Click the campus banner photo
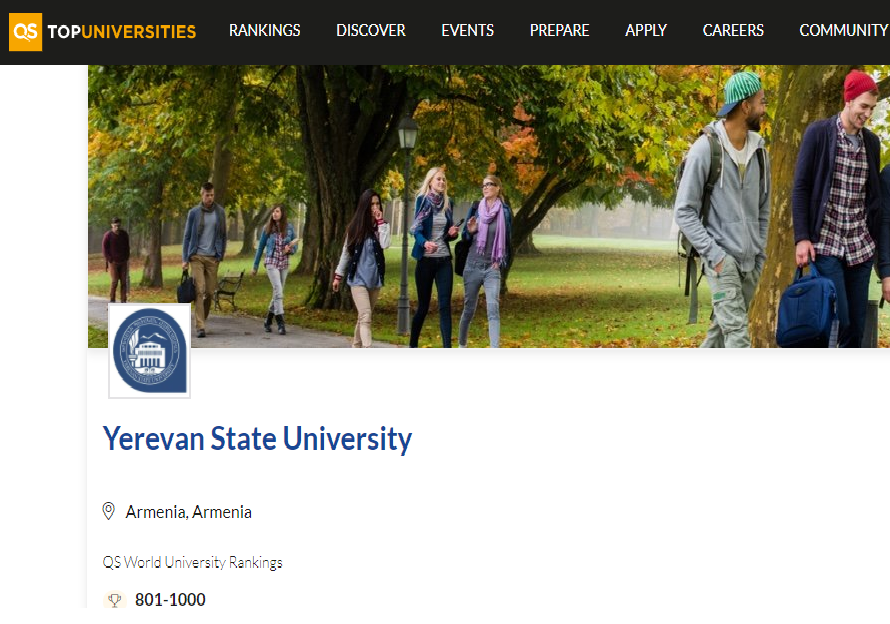The image size is (890, 624). (489, 206)
